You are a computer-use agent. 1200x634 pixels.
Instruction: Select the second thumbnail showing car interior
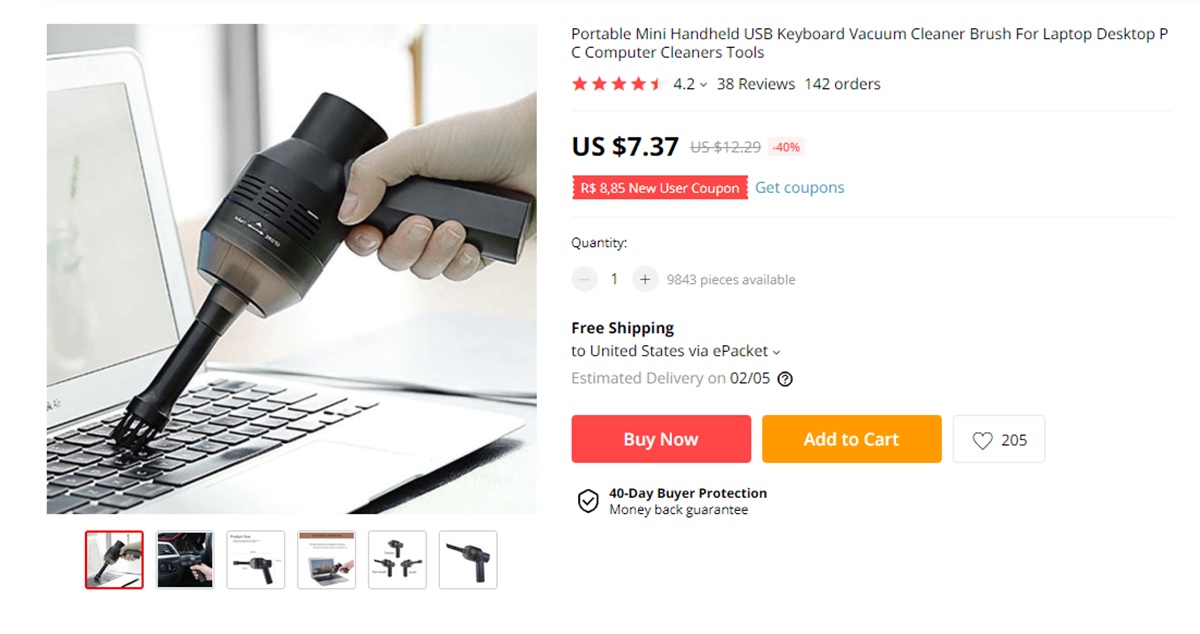click(x=185, y=560)
